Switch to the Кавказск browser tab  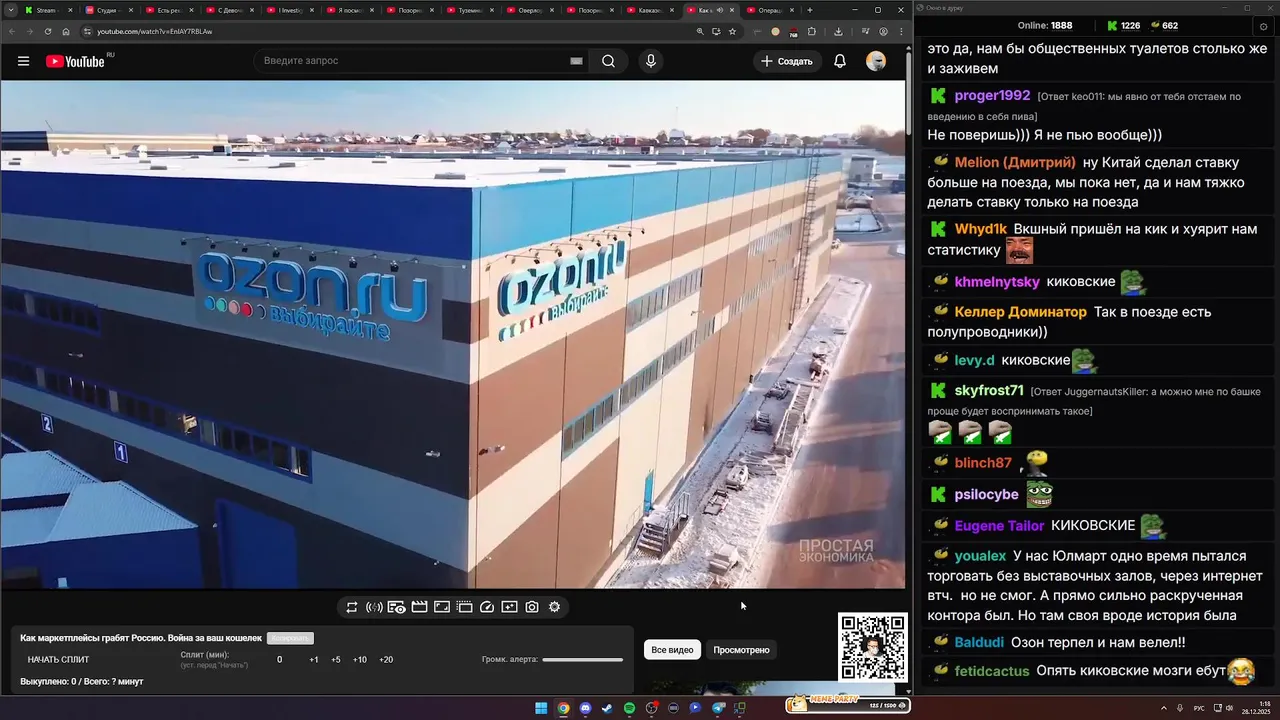pos(649,10)
